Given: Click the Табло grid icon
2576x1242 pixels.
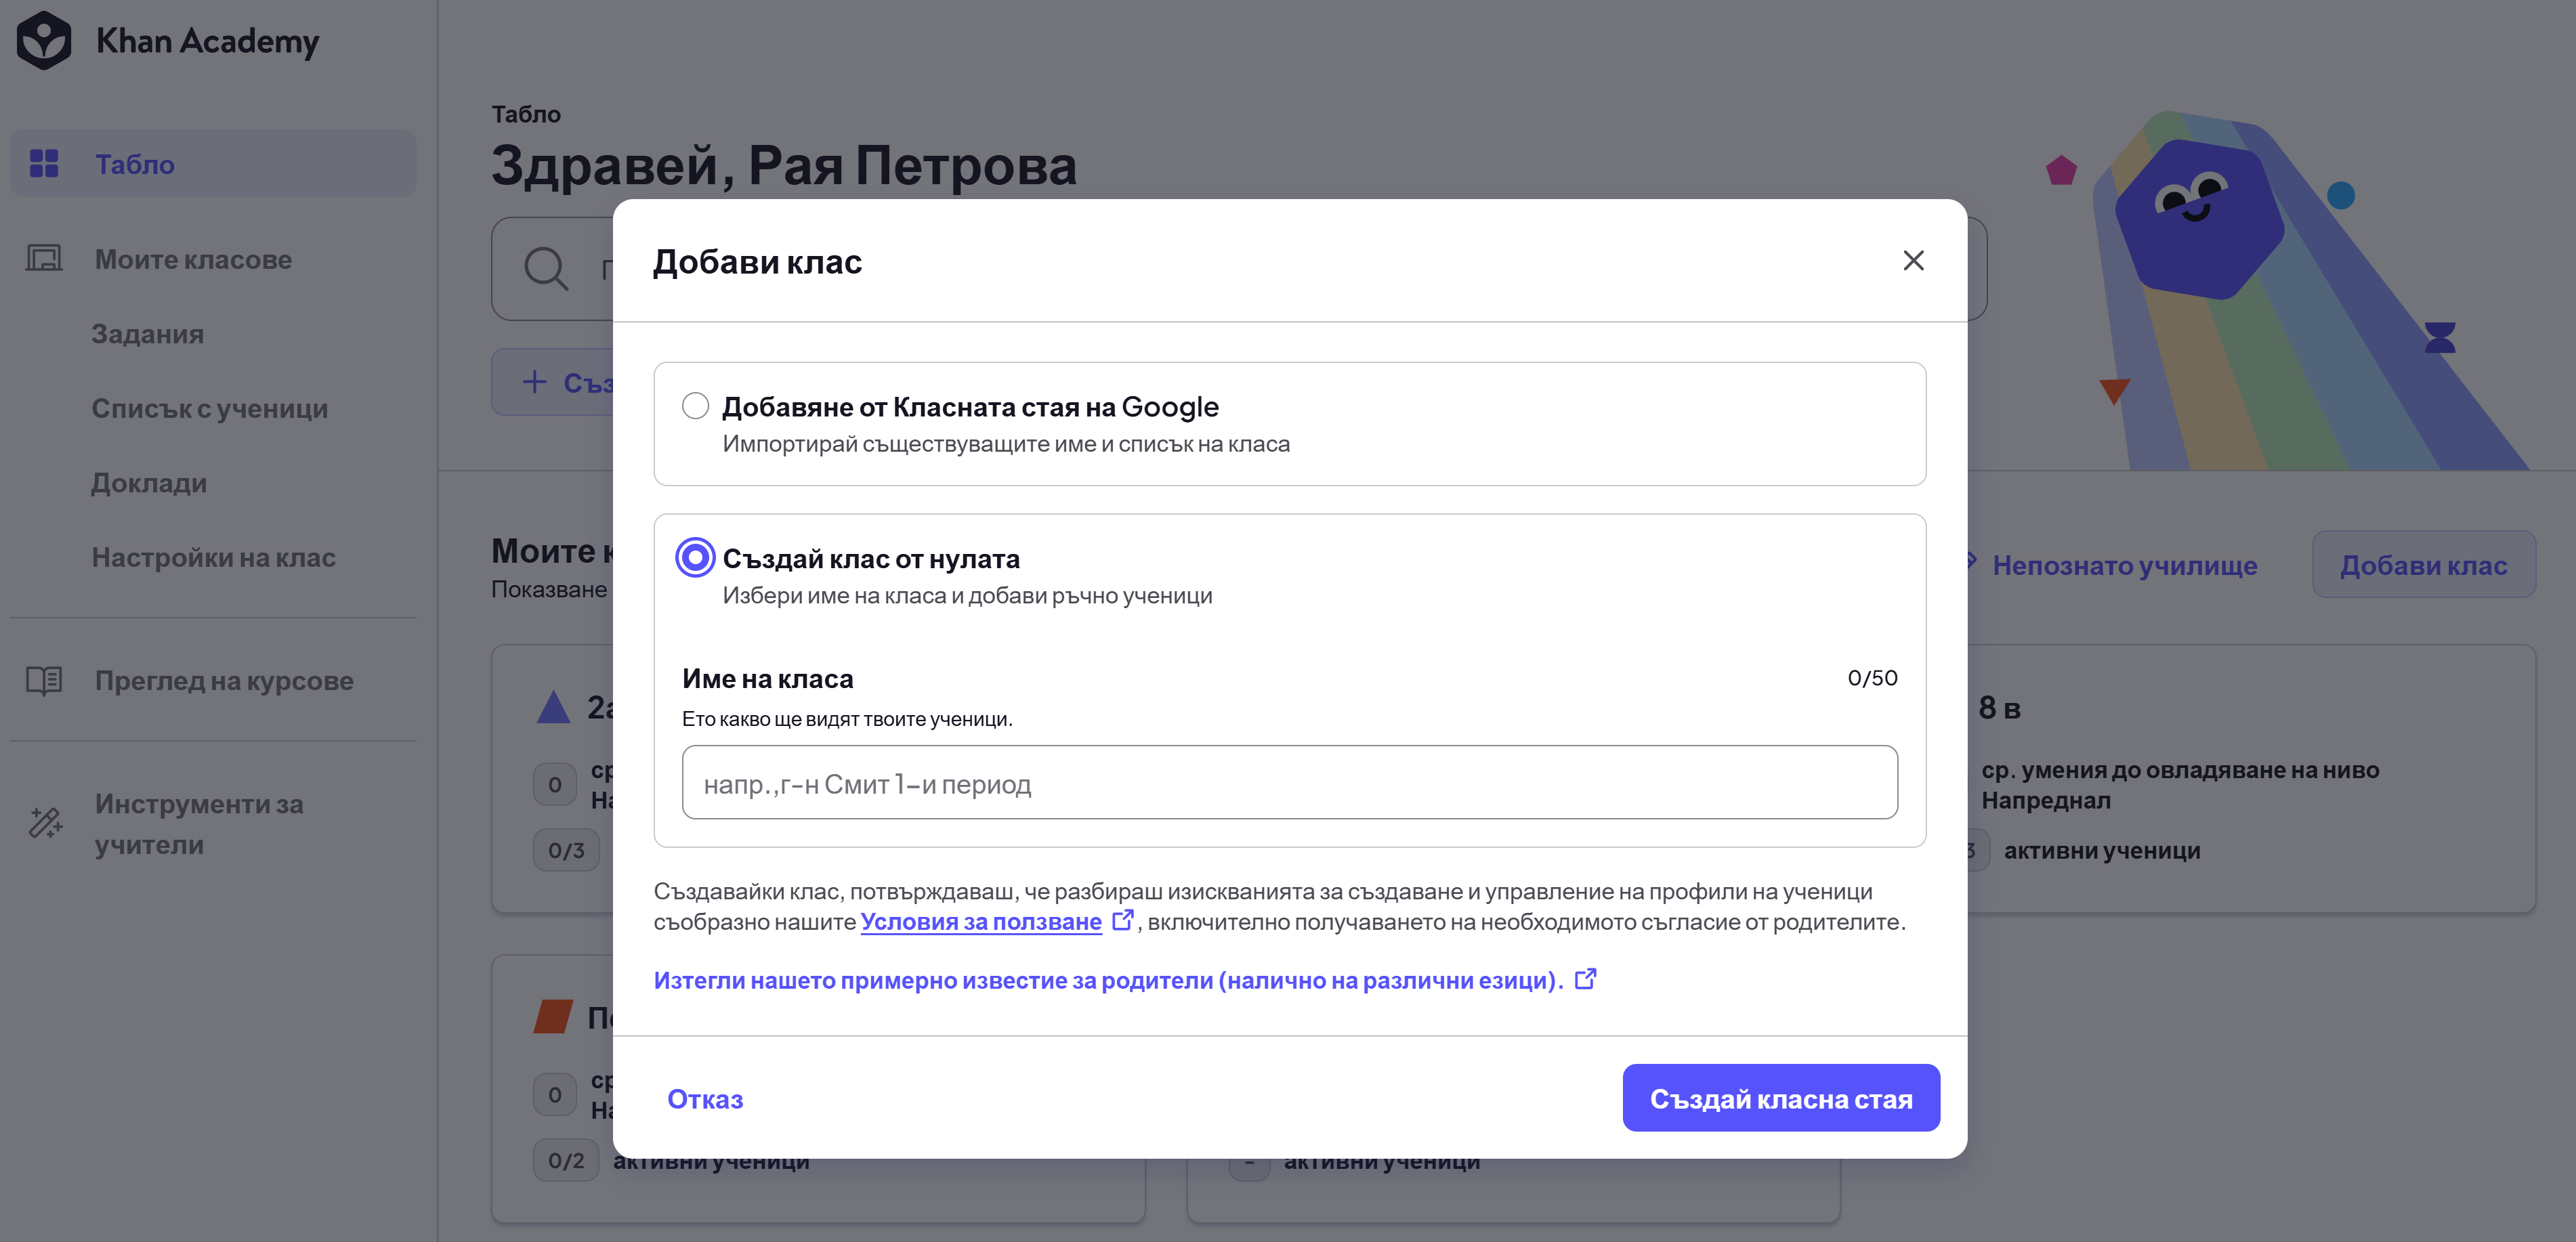Looking at the screenshot, I should pyautogui.click(x=44, y=163).
